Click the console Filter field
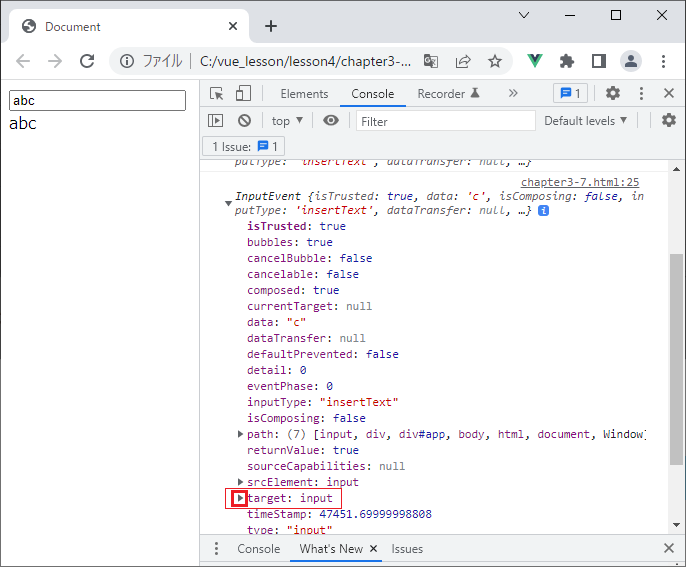Screen dimensions: 686x567 pos(446,121)
